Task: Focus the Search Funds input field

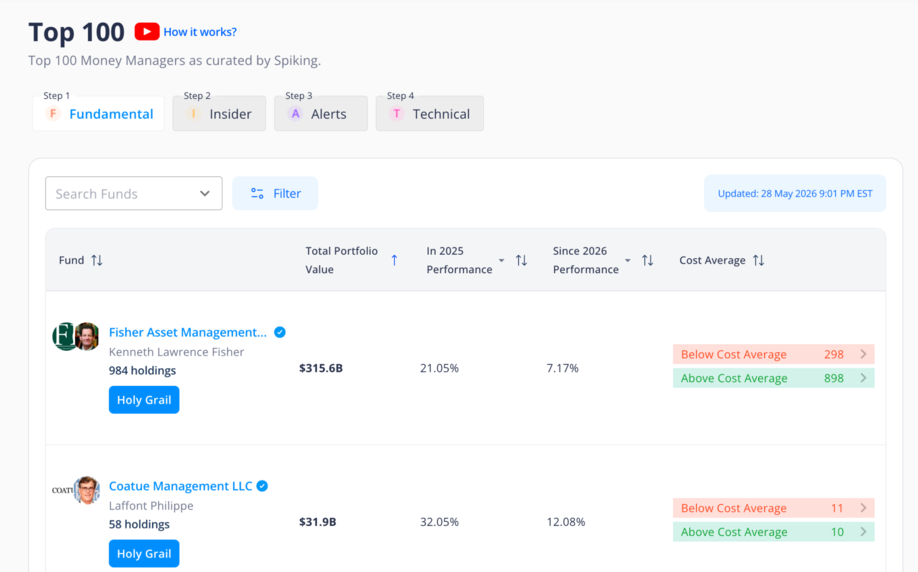Action: 133,193
